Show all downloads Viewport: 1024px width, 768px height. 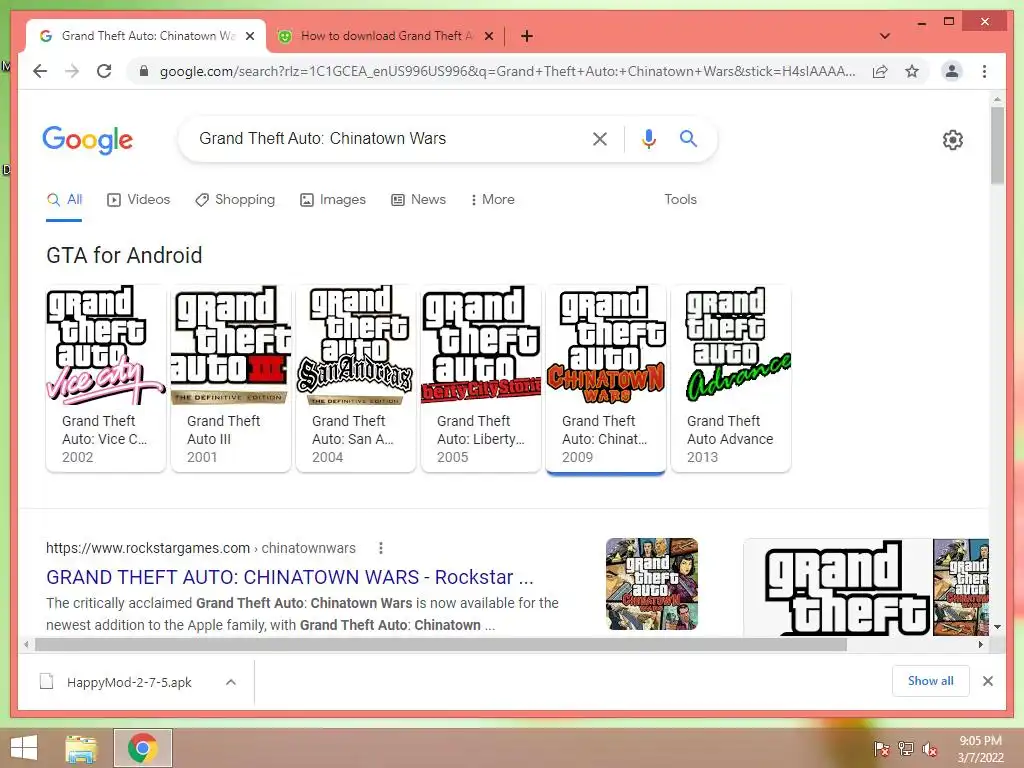931,681
